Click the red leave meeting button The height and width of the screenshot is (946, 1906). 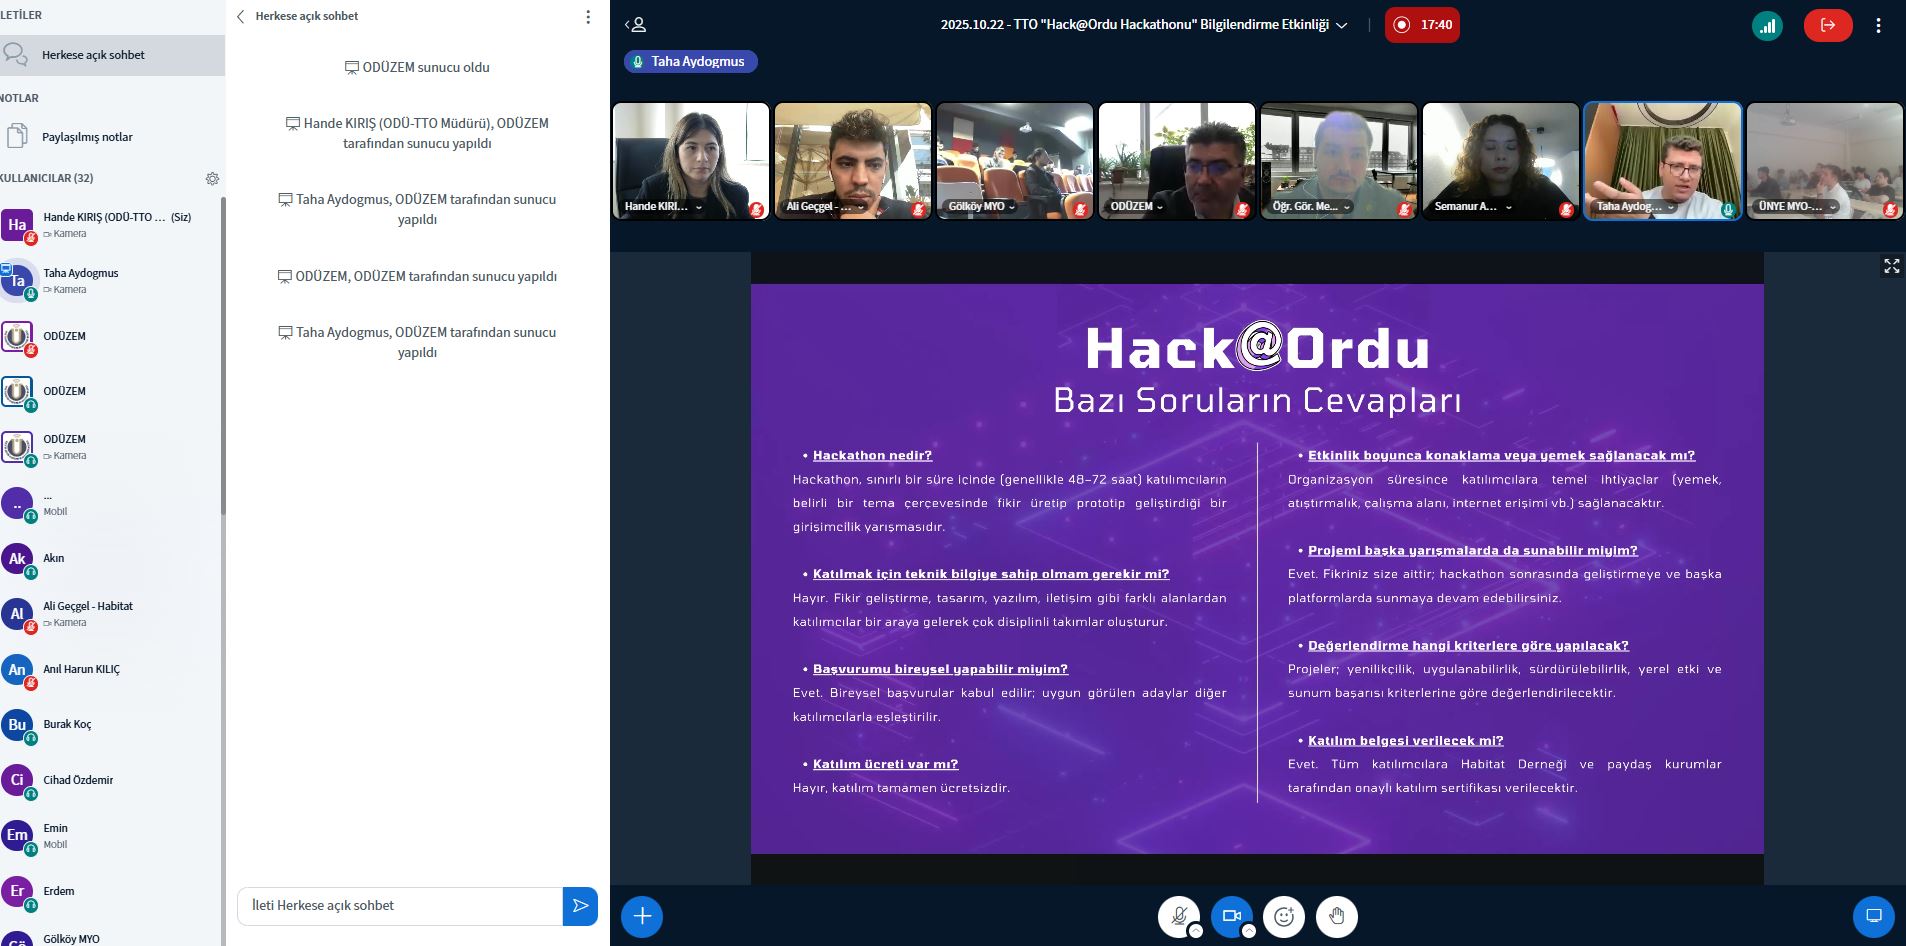[1827, 25]
